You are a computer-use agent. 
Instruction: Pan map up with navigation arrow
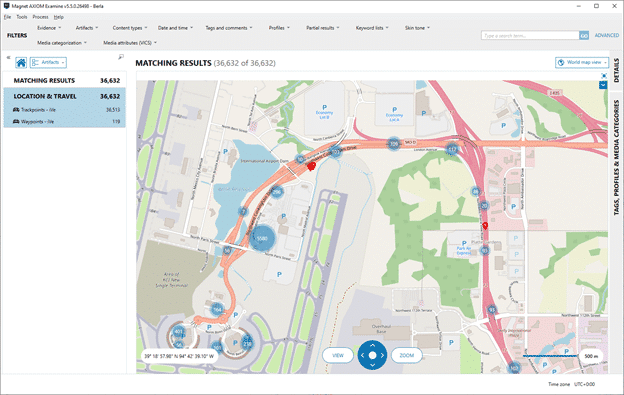pyautogui.click(x=372, y=345)
